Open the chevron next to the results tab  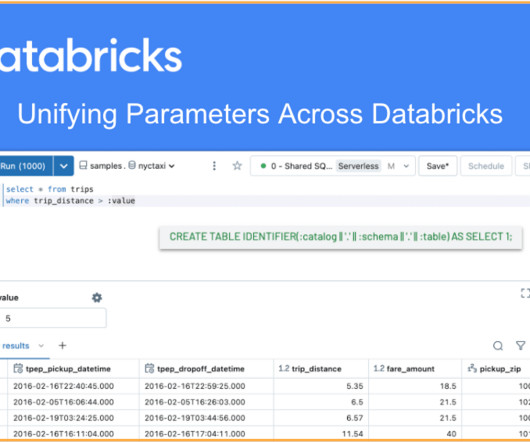click(41, 346)
